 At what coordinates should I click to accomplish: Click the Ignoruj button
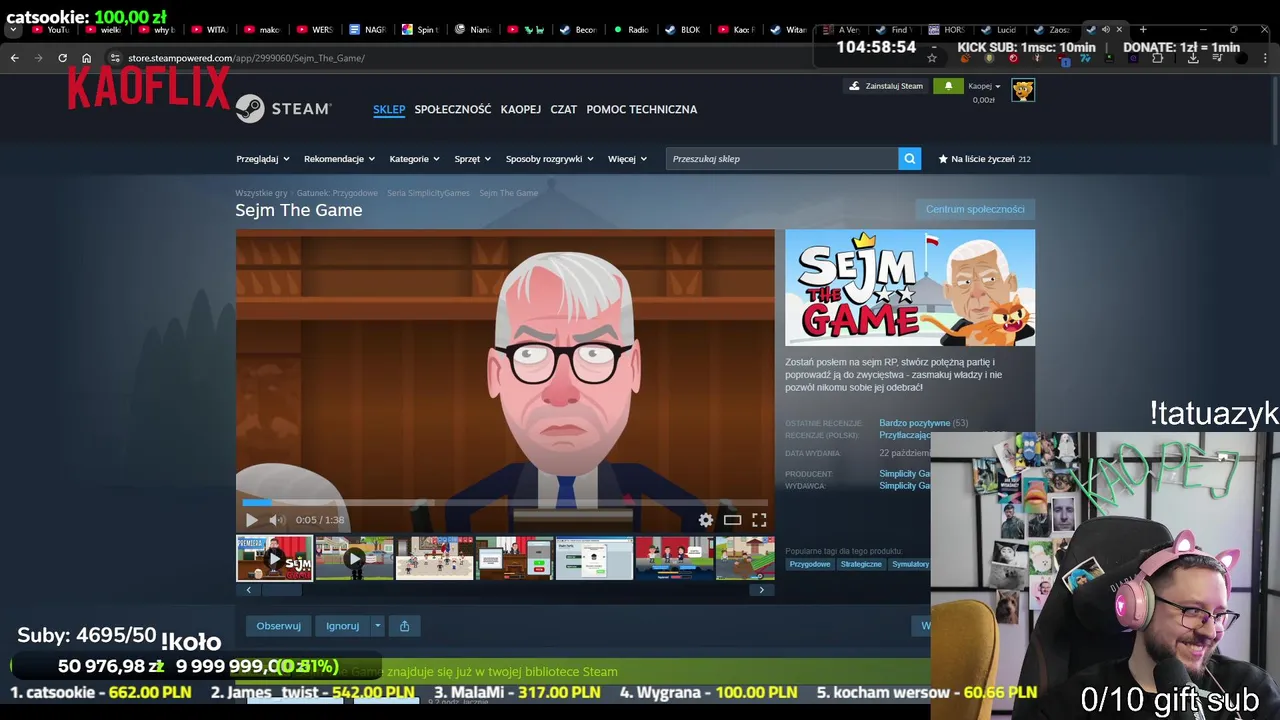click(x=342, y=626)
